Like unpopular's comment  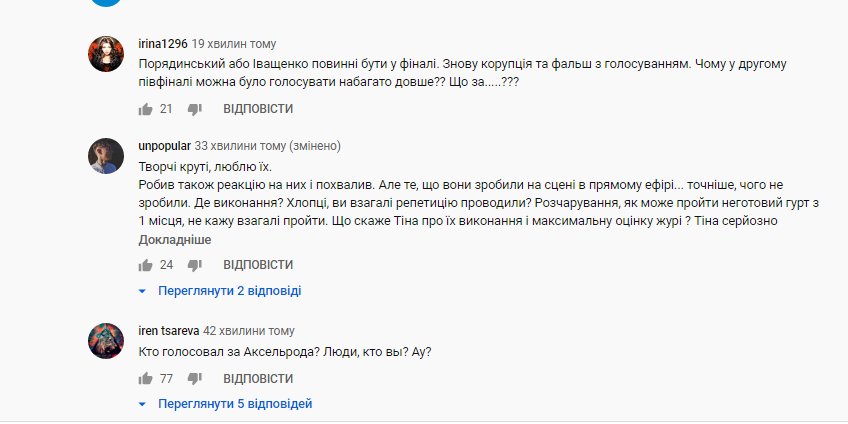click(x=145, y=265)
